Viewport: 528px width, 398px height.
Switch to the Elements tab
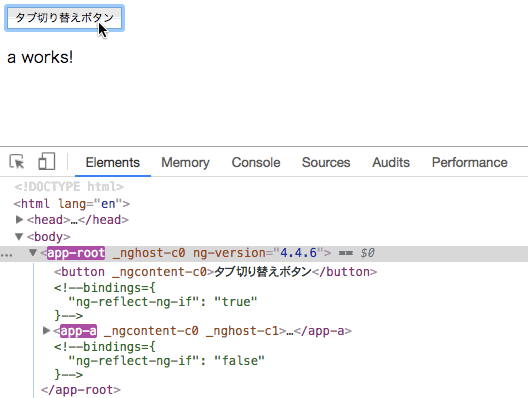point(112,163)
